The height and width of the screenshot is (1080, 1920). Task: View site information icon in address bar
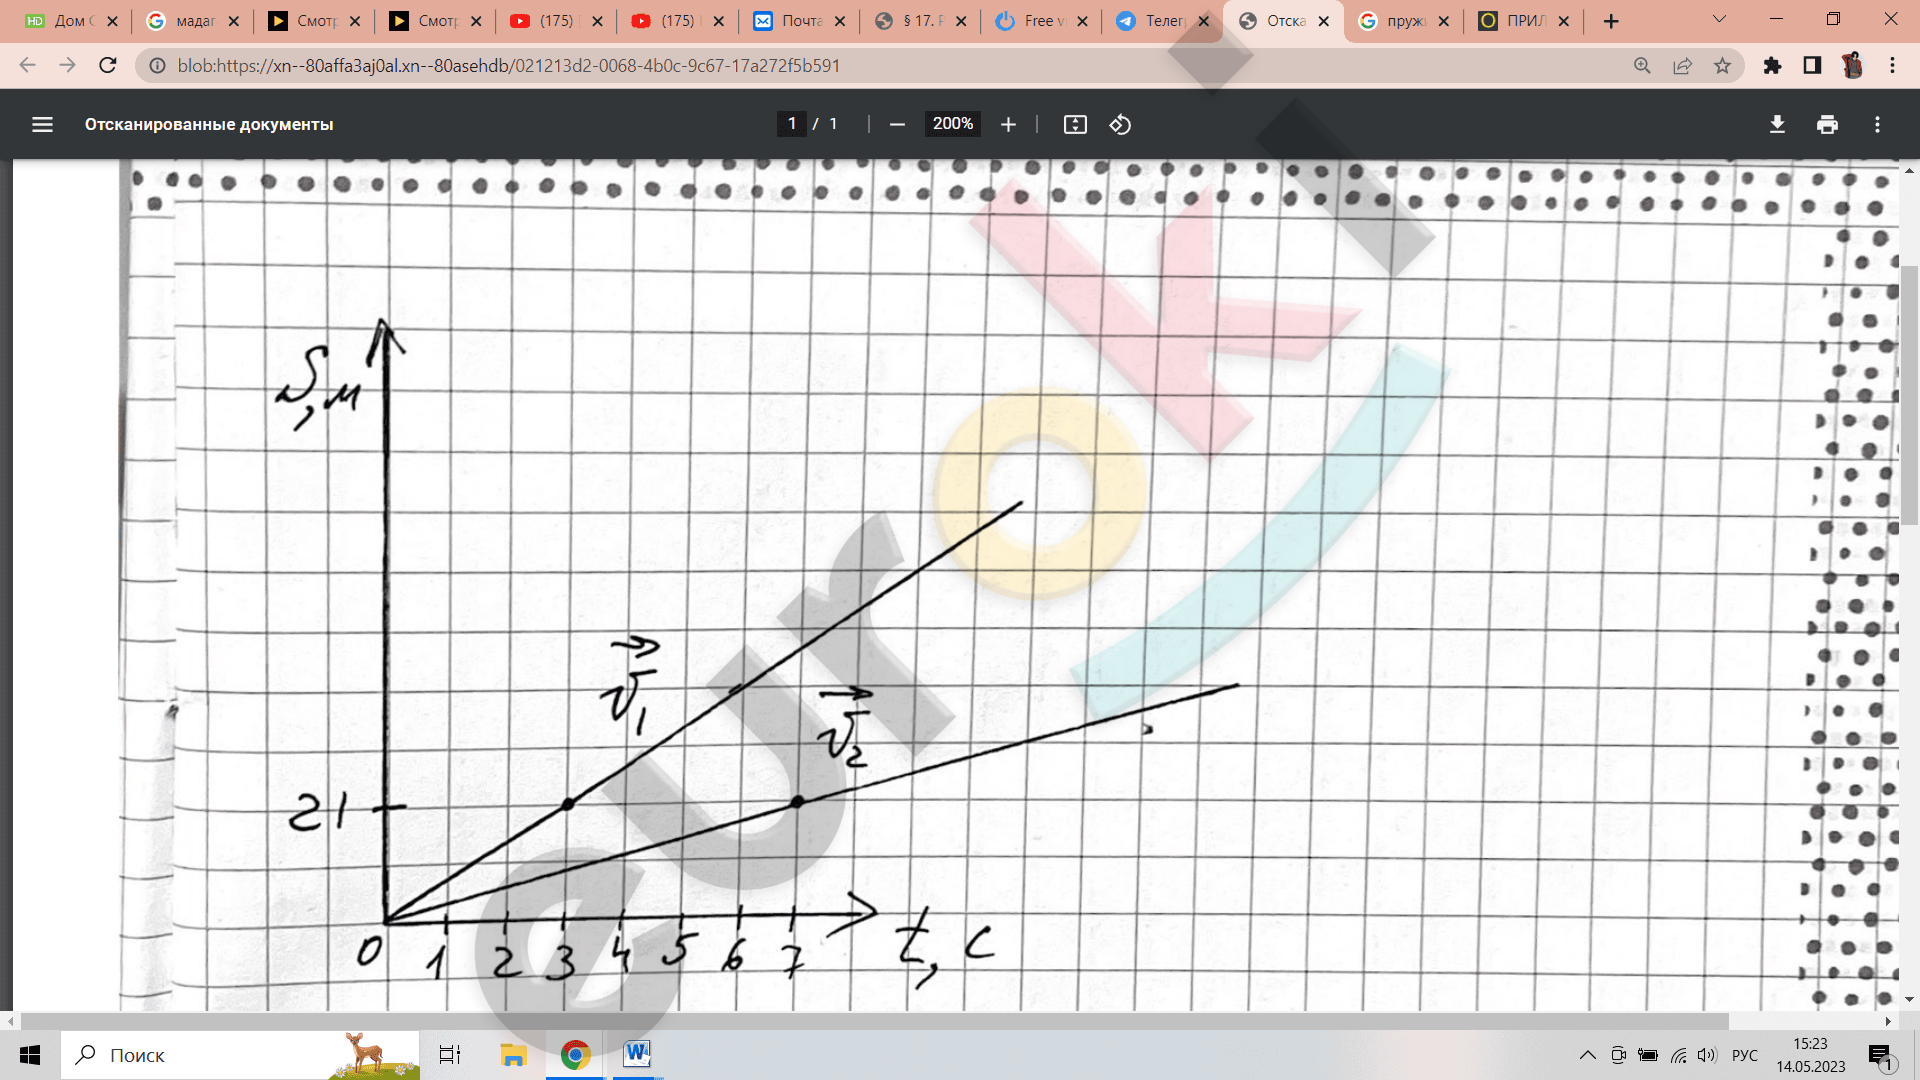[157, 65]
